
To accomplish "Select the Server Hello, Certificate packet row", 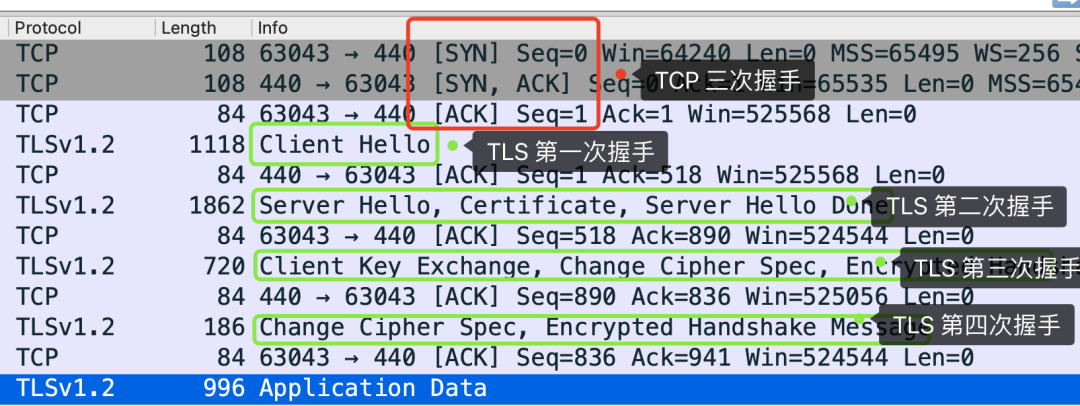I will pos(500,206).
